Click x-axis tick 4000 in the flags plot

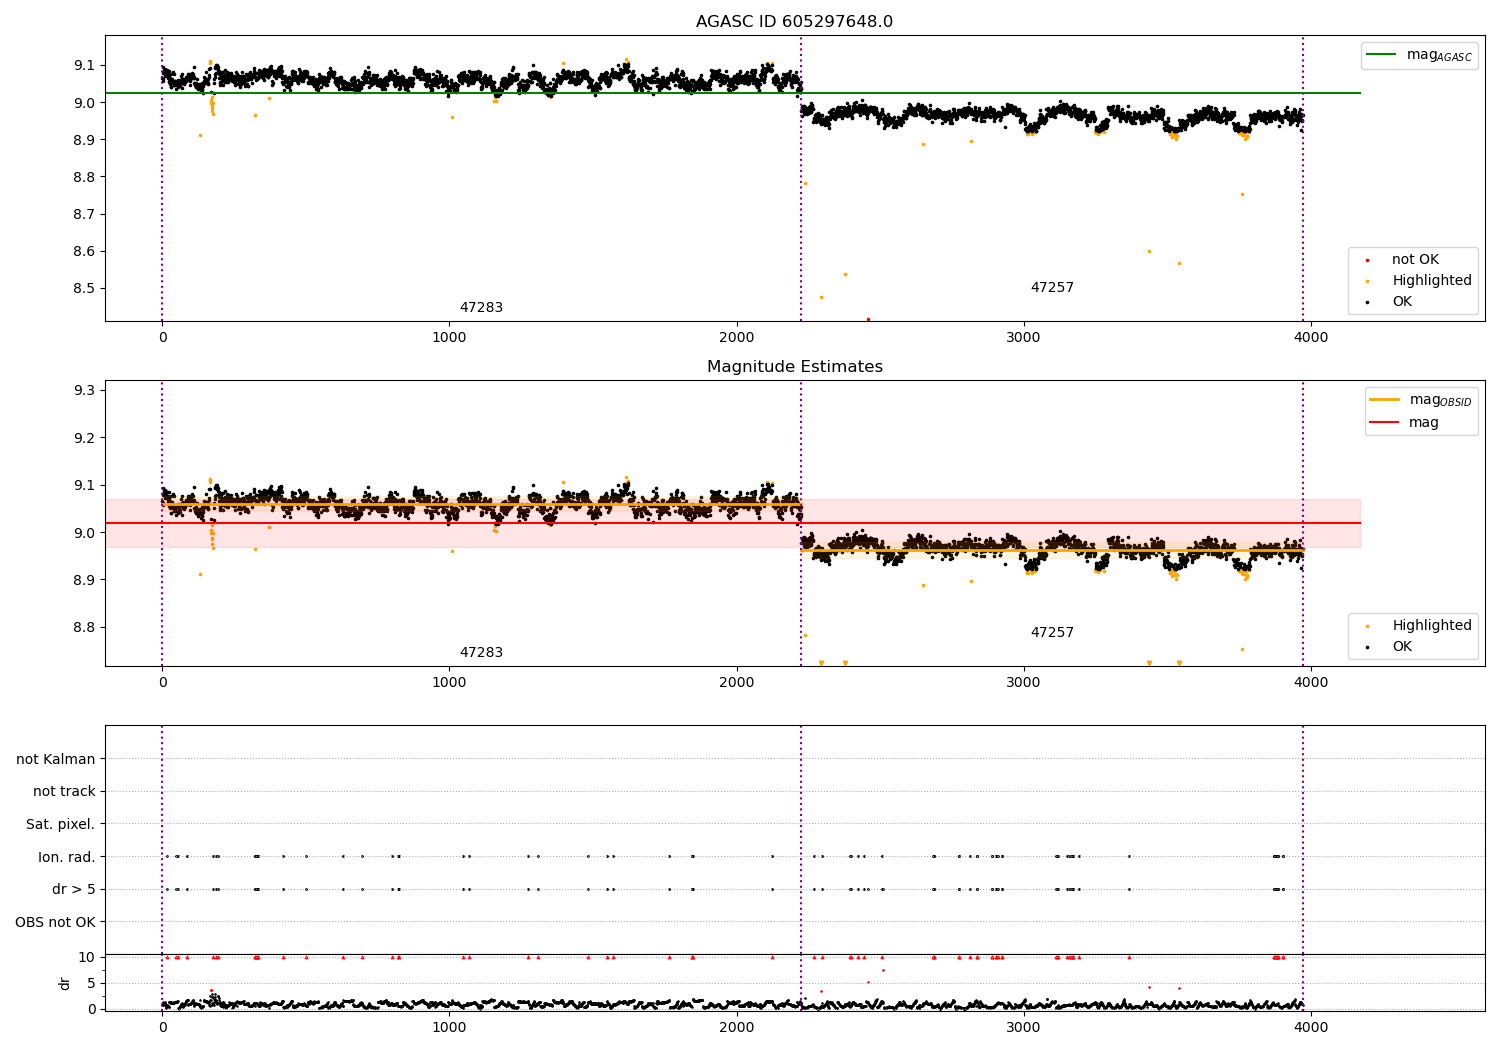[x=1311, y=1027]
